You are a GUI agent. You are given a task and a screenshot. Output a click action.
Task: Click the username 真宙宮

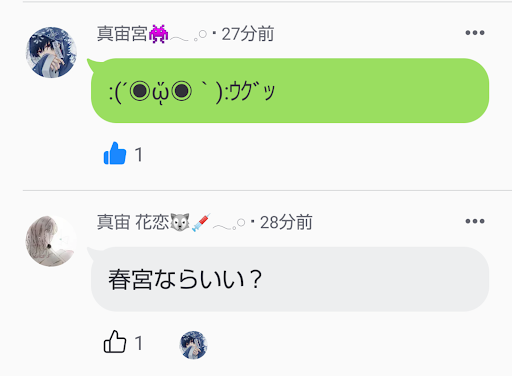click(x=122, y=34)
